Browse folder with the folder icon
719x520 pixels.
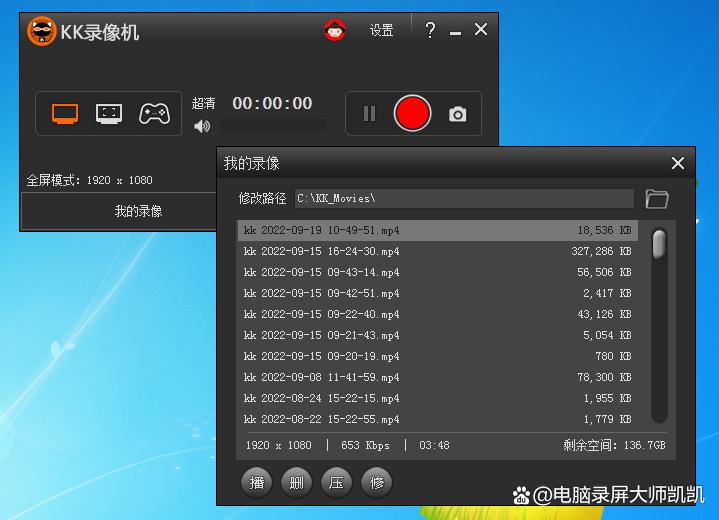(657, 199)
